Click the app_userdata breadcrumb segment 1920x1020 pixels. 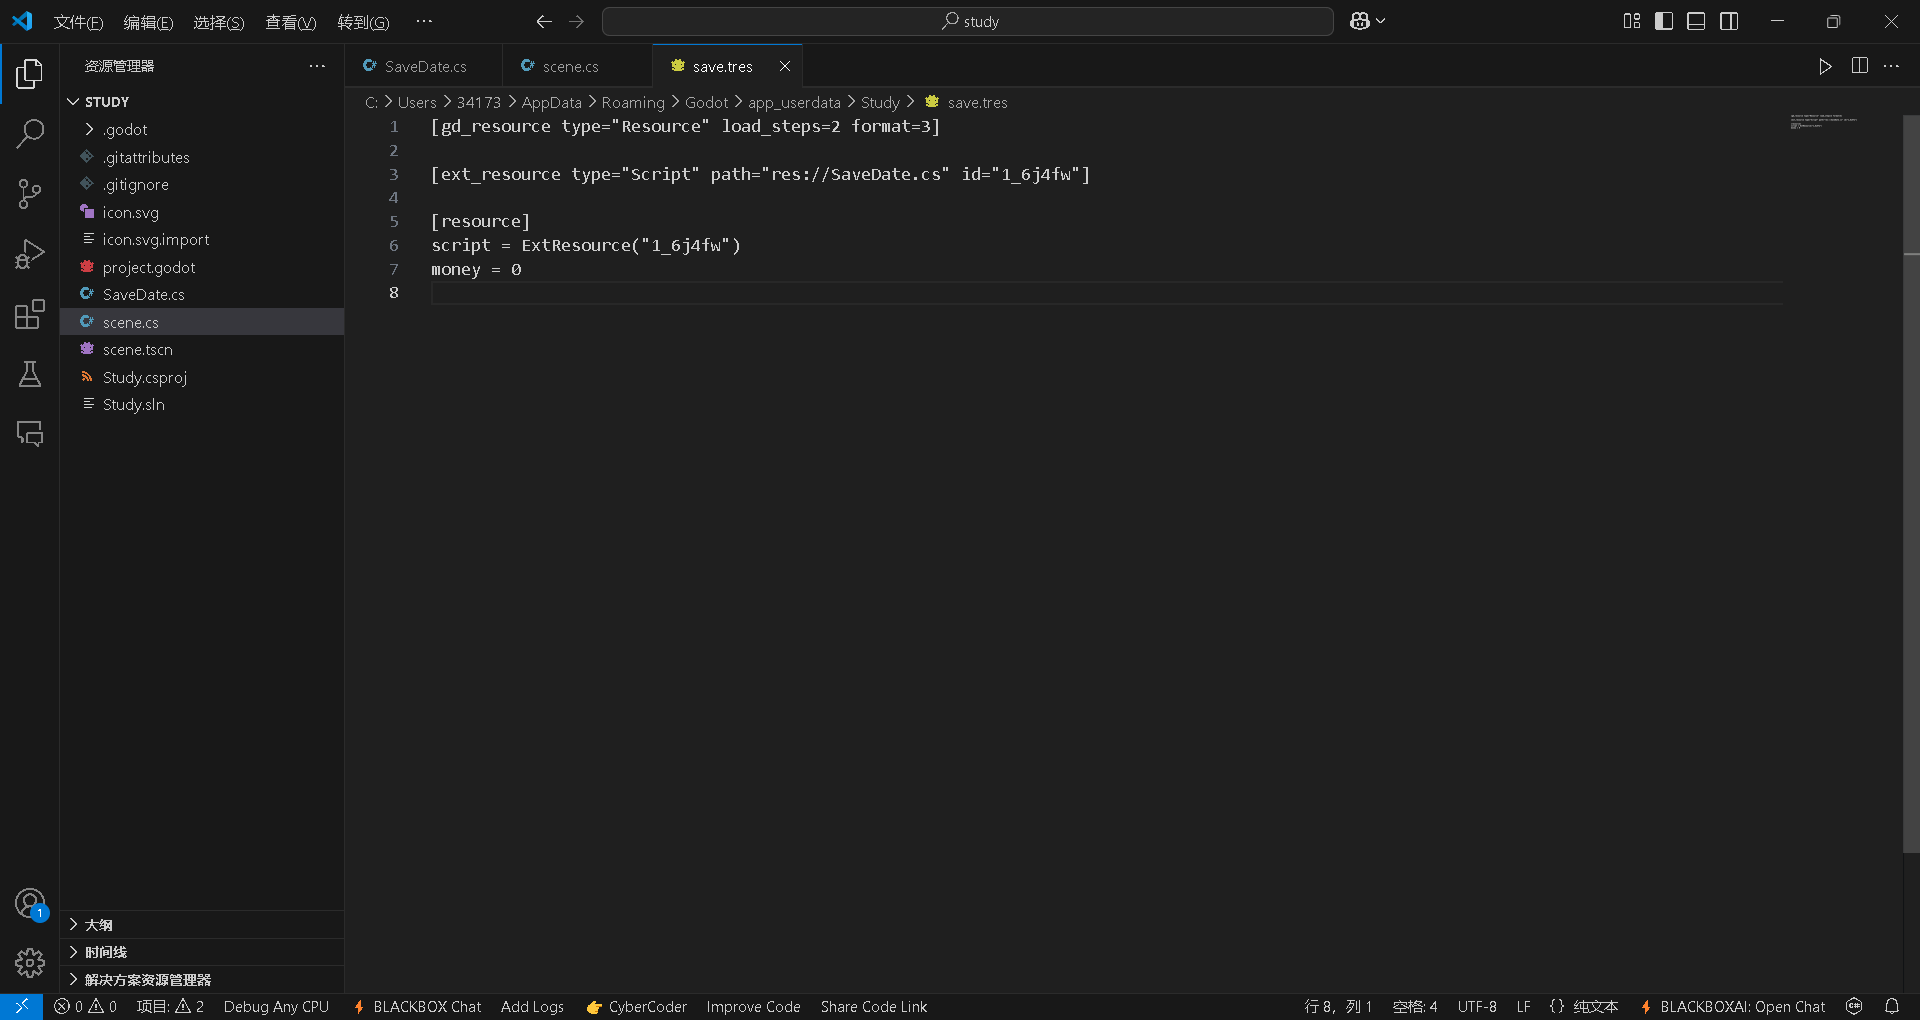[x=794, y=102]
